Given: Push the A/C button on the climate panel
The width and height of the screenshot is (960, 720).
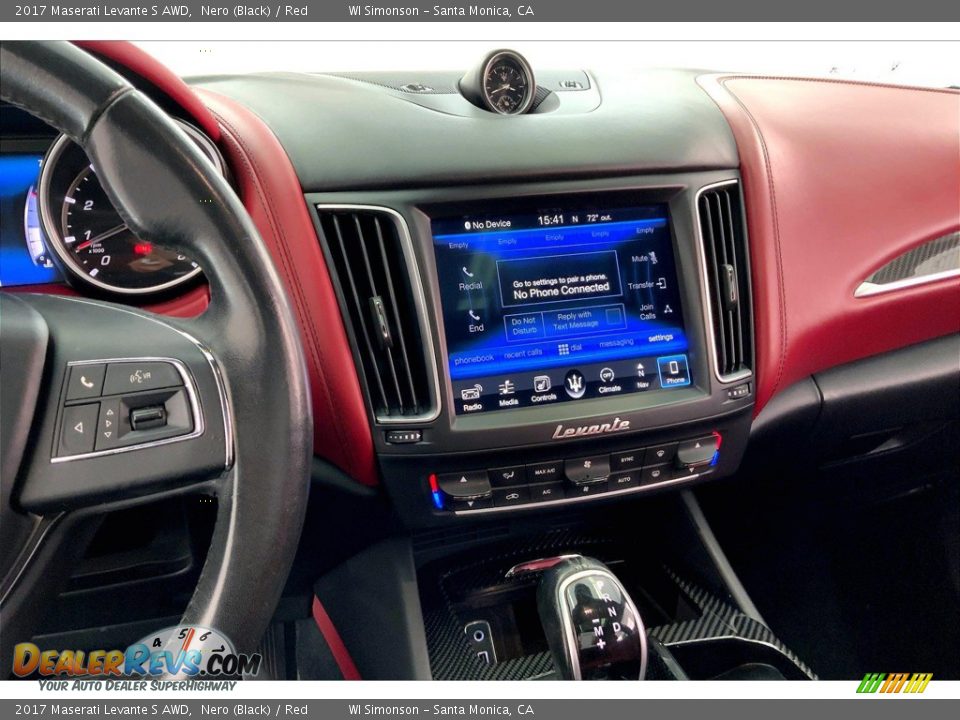Looking at the screenshot, I should click(x=546, y=492).
